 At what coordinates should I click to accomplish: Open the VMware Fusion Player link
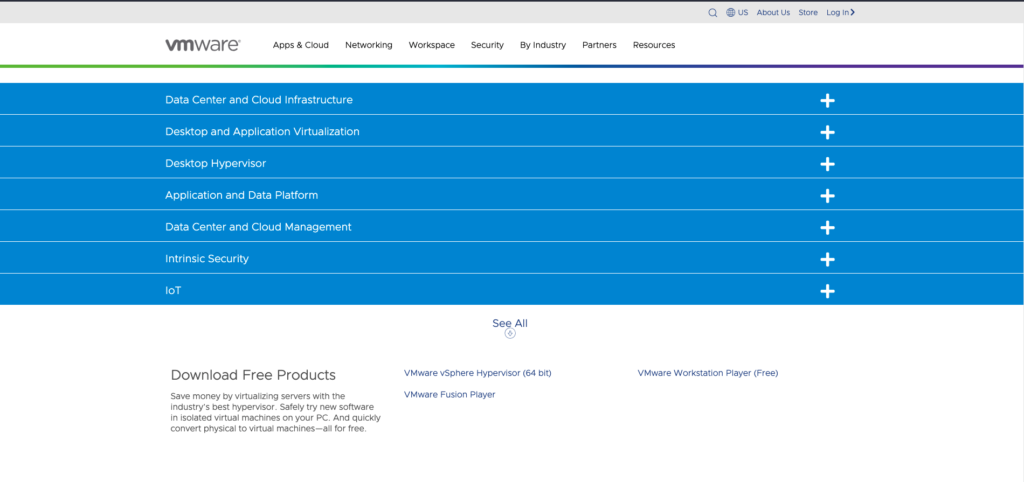click(450, 394)
